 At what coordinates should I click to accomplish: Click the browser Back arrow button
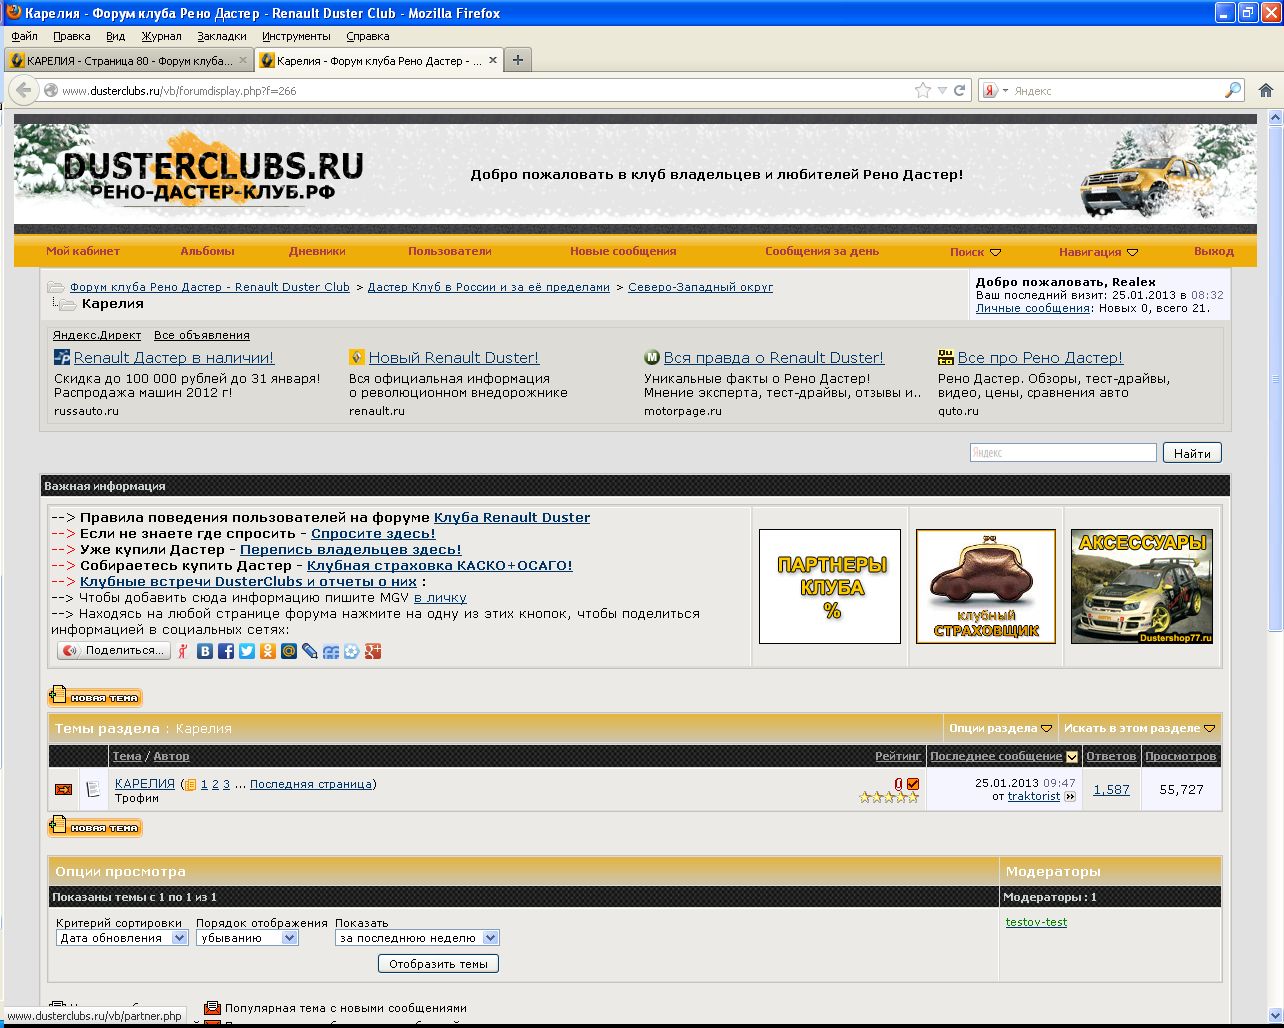23,90
